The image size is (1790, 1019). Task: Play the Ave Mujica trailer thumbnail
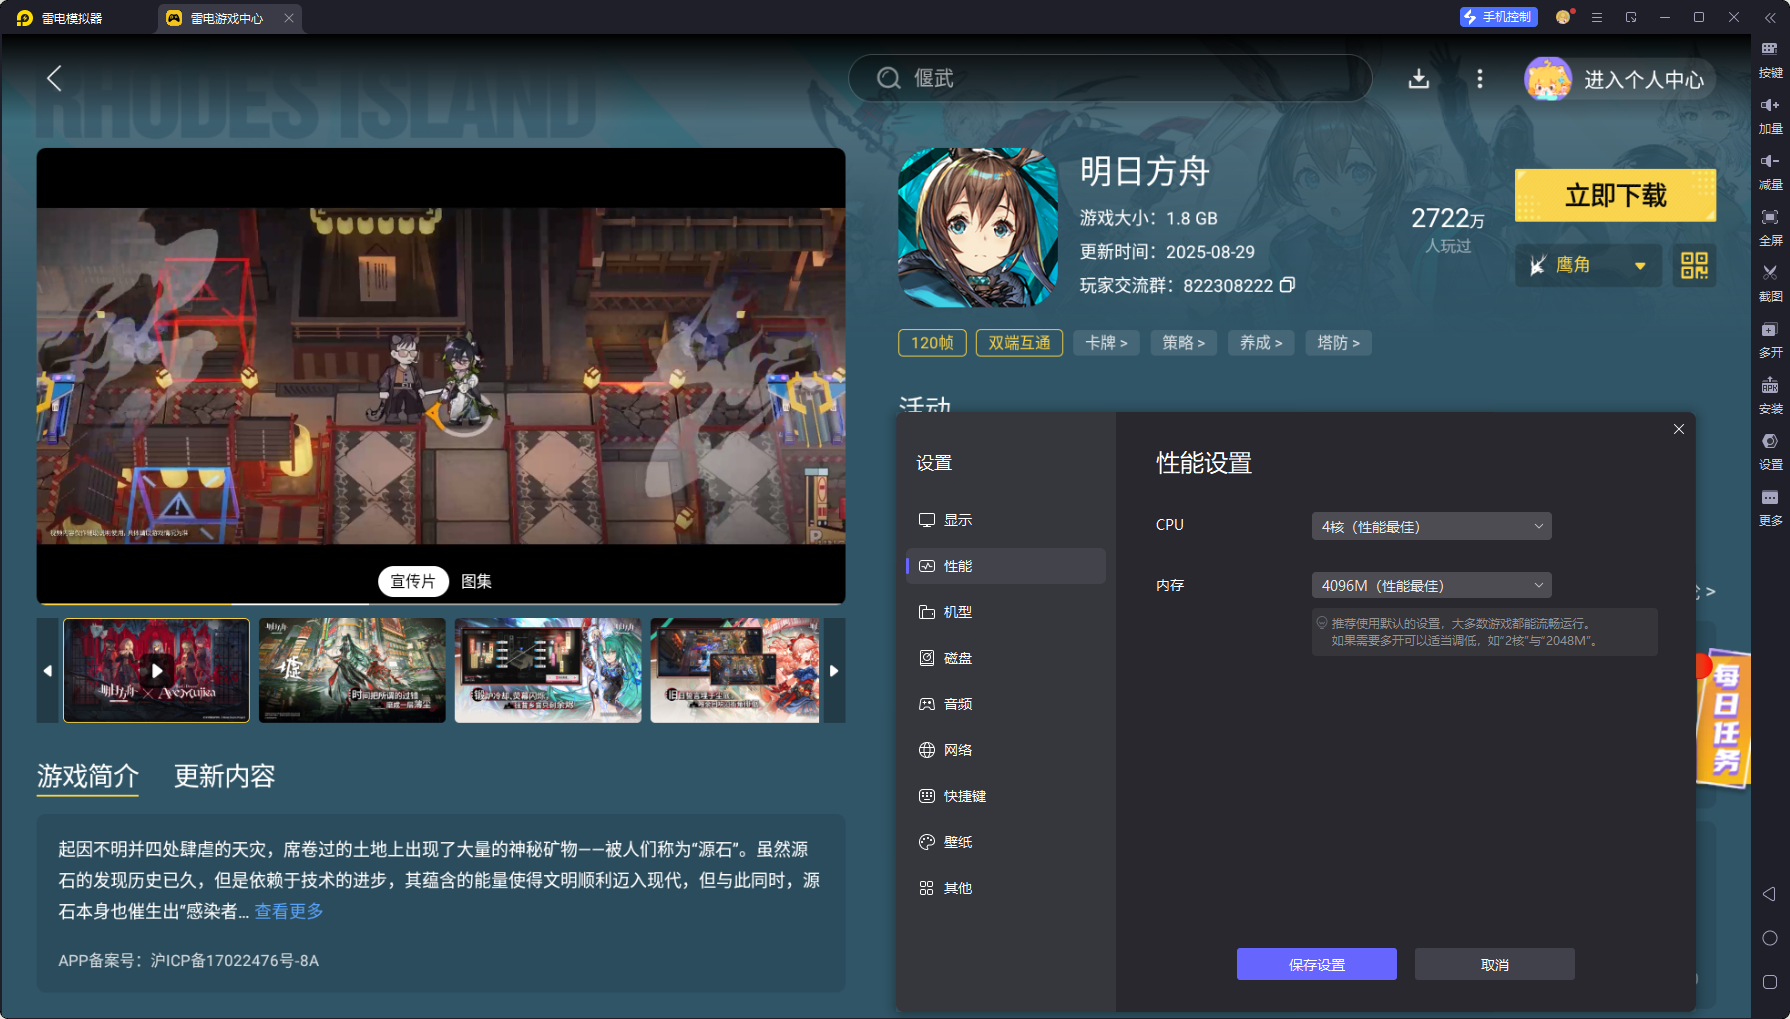coord(157,670)
